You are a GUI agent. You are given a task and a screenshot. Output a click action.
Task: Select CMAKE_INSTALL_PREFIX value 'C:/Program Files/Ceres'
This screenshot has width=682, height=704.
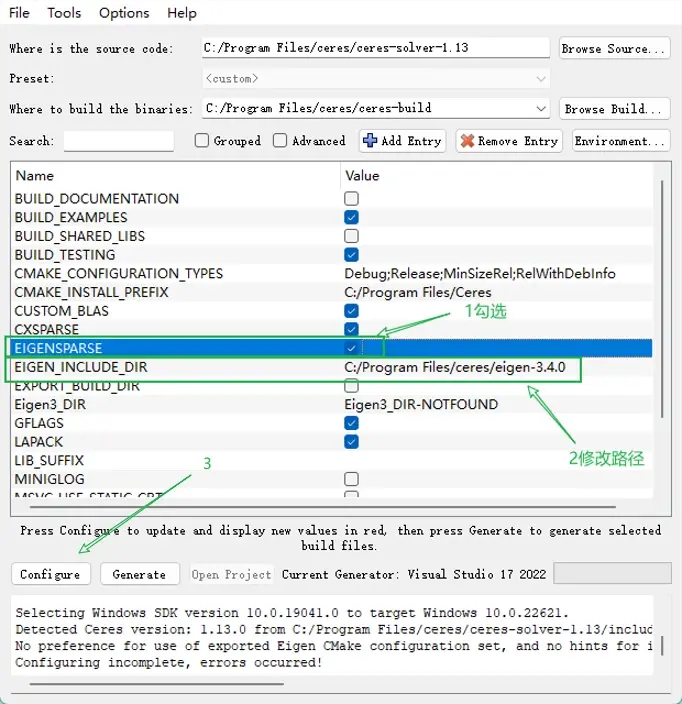[418, 292]
